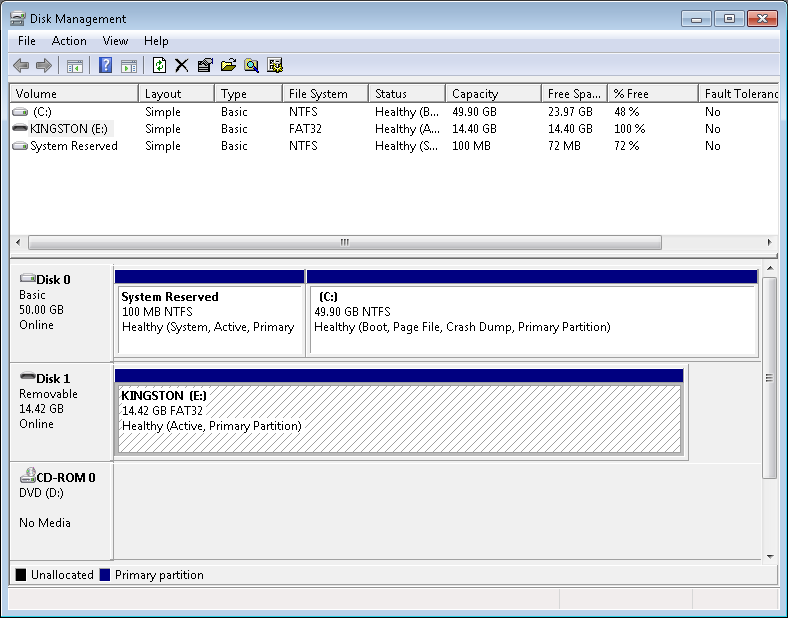Click the magnifier Explore toolbar icon
788x618 pixels.
point(251,66)
